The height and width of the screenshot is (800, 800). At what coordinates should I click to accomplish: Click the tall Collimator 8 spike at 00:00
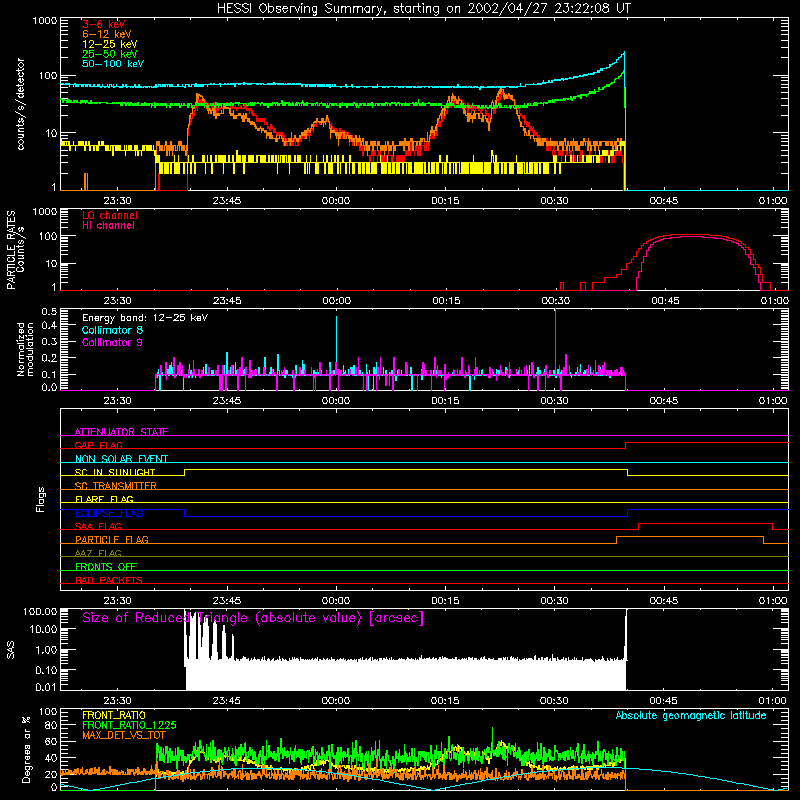pos(336,345)
